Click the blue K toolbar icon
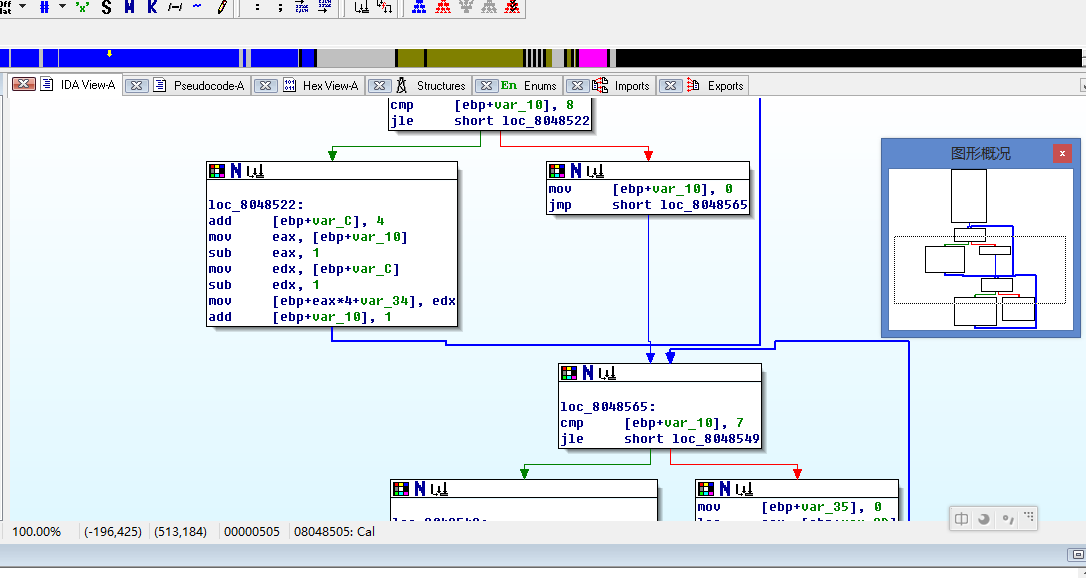 pos(152,7)
